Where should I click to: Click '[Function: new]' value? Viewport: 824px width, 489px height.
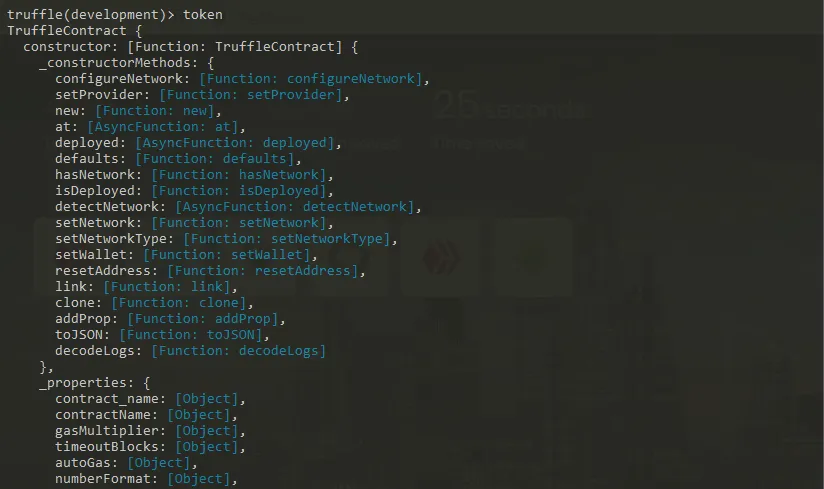[155, 111]
